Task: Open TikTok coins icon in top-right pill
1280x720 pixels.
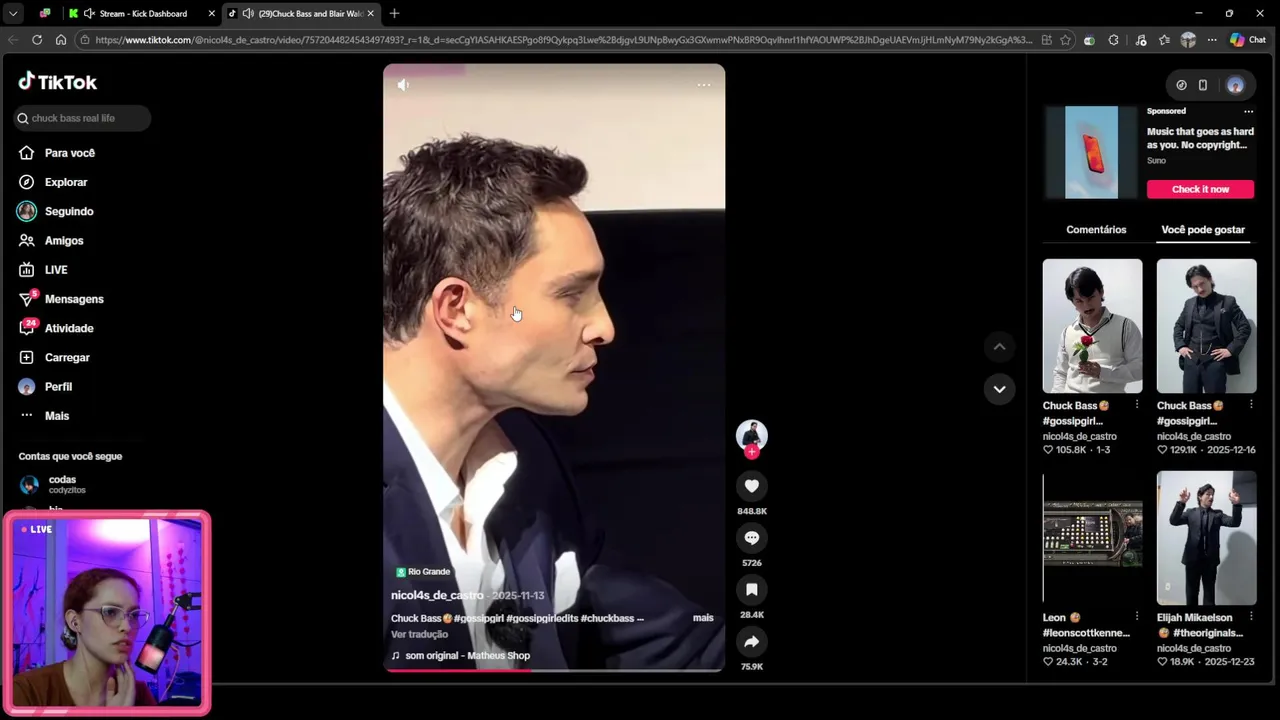Action: (x=1181, y=85)
